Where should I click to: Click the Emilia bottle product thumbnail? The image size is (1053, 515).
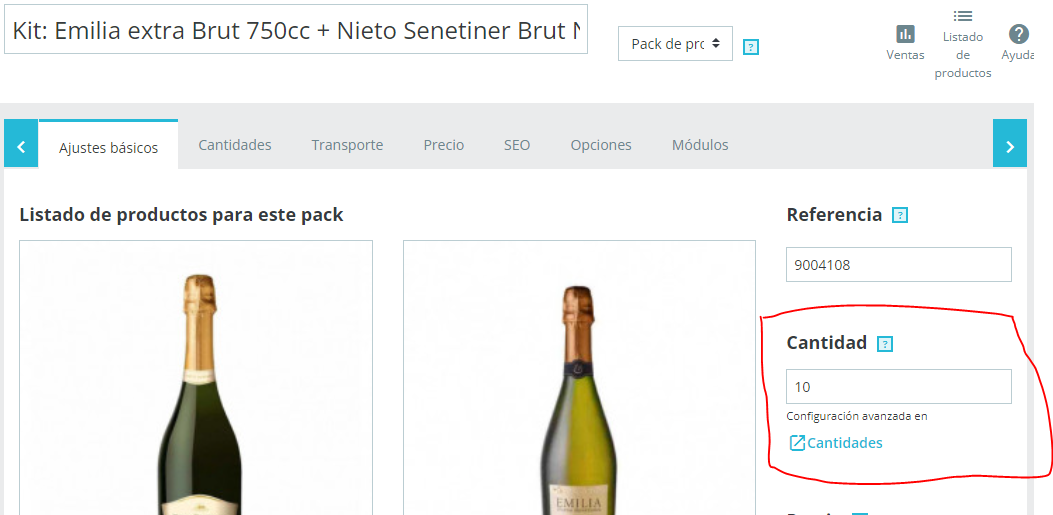coord(579,400)
